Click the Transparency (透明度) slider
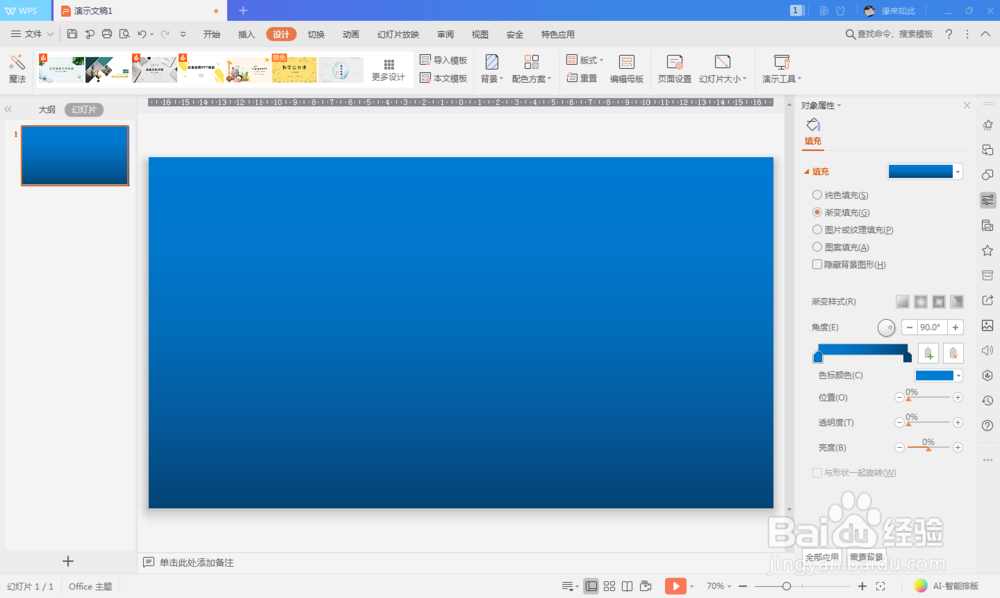Viewport: 1000px width, 598px height. pos(928,422)
